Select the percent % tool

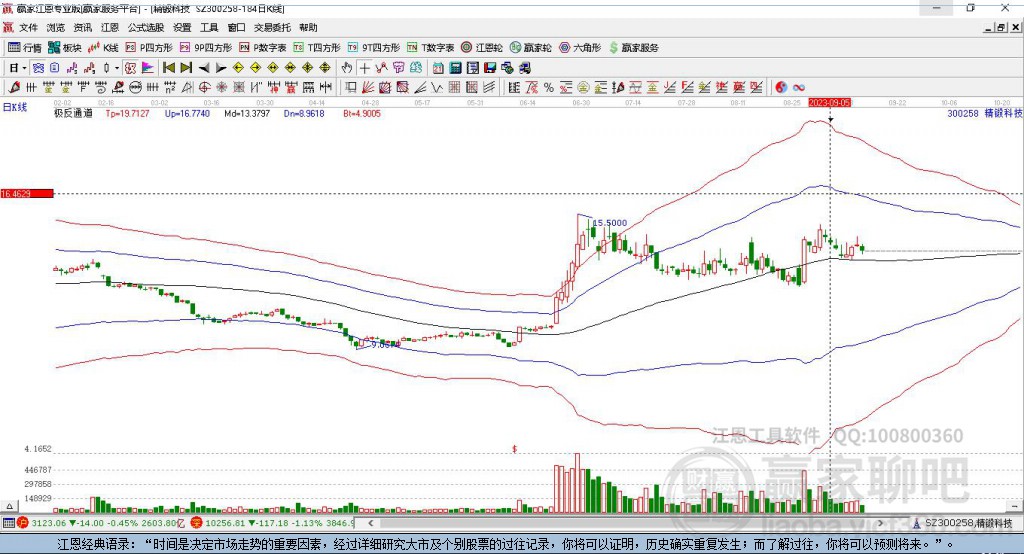pos(549,87)
